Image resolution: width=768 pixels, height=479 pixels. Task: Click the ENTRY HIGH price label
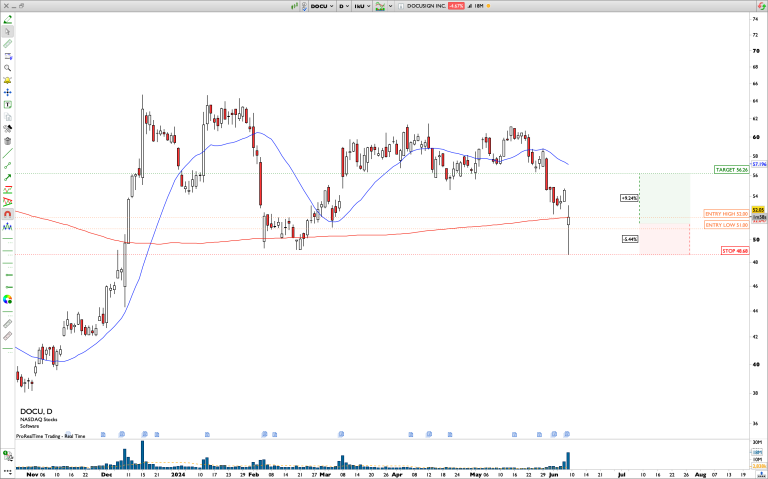point(726,214)
